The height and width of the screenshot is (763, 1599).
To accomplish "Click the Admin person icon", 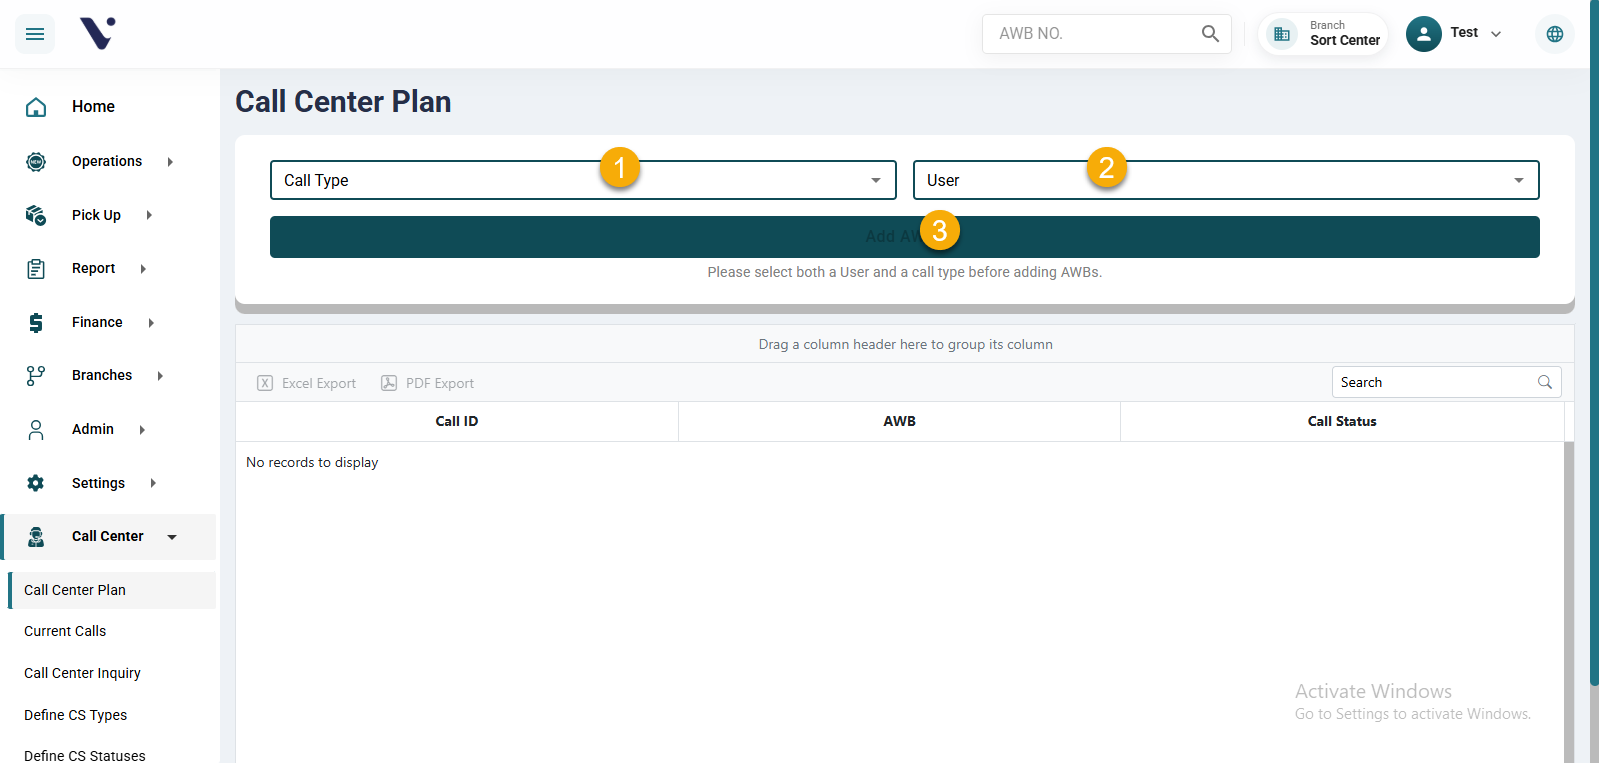I will pos(36,430).
